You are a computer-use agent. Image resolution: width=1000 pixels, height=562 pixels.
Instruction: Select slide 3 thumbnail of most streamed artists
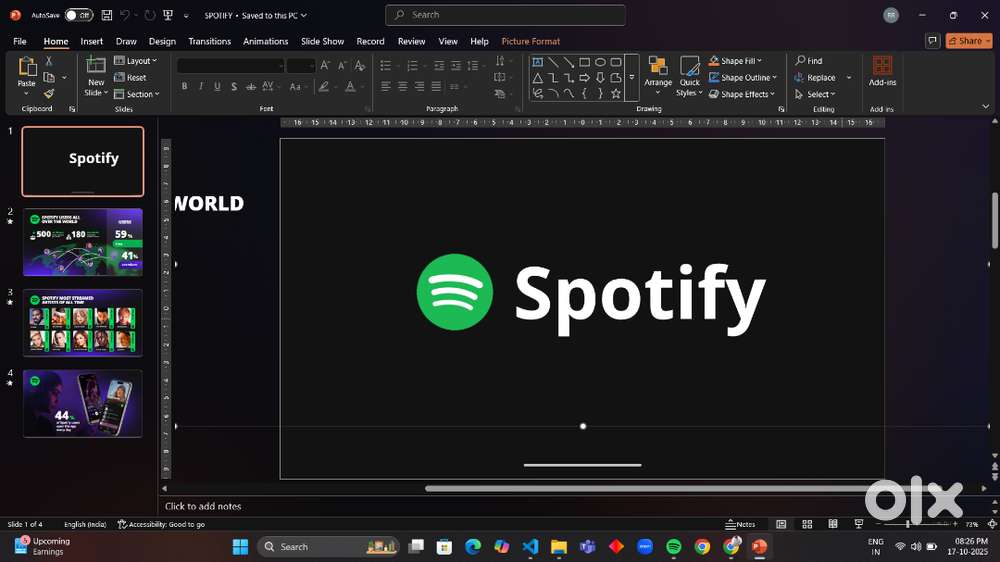(x=83, y=323)
